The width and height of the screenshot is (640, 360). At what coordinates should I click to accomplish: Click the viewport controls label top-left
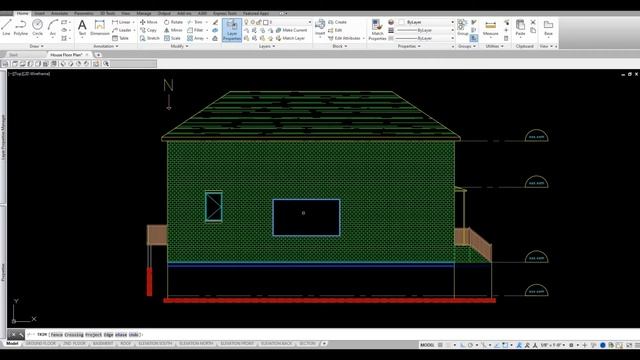pos(29,74)
